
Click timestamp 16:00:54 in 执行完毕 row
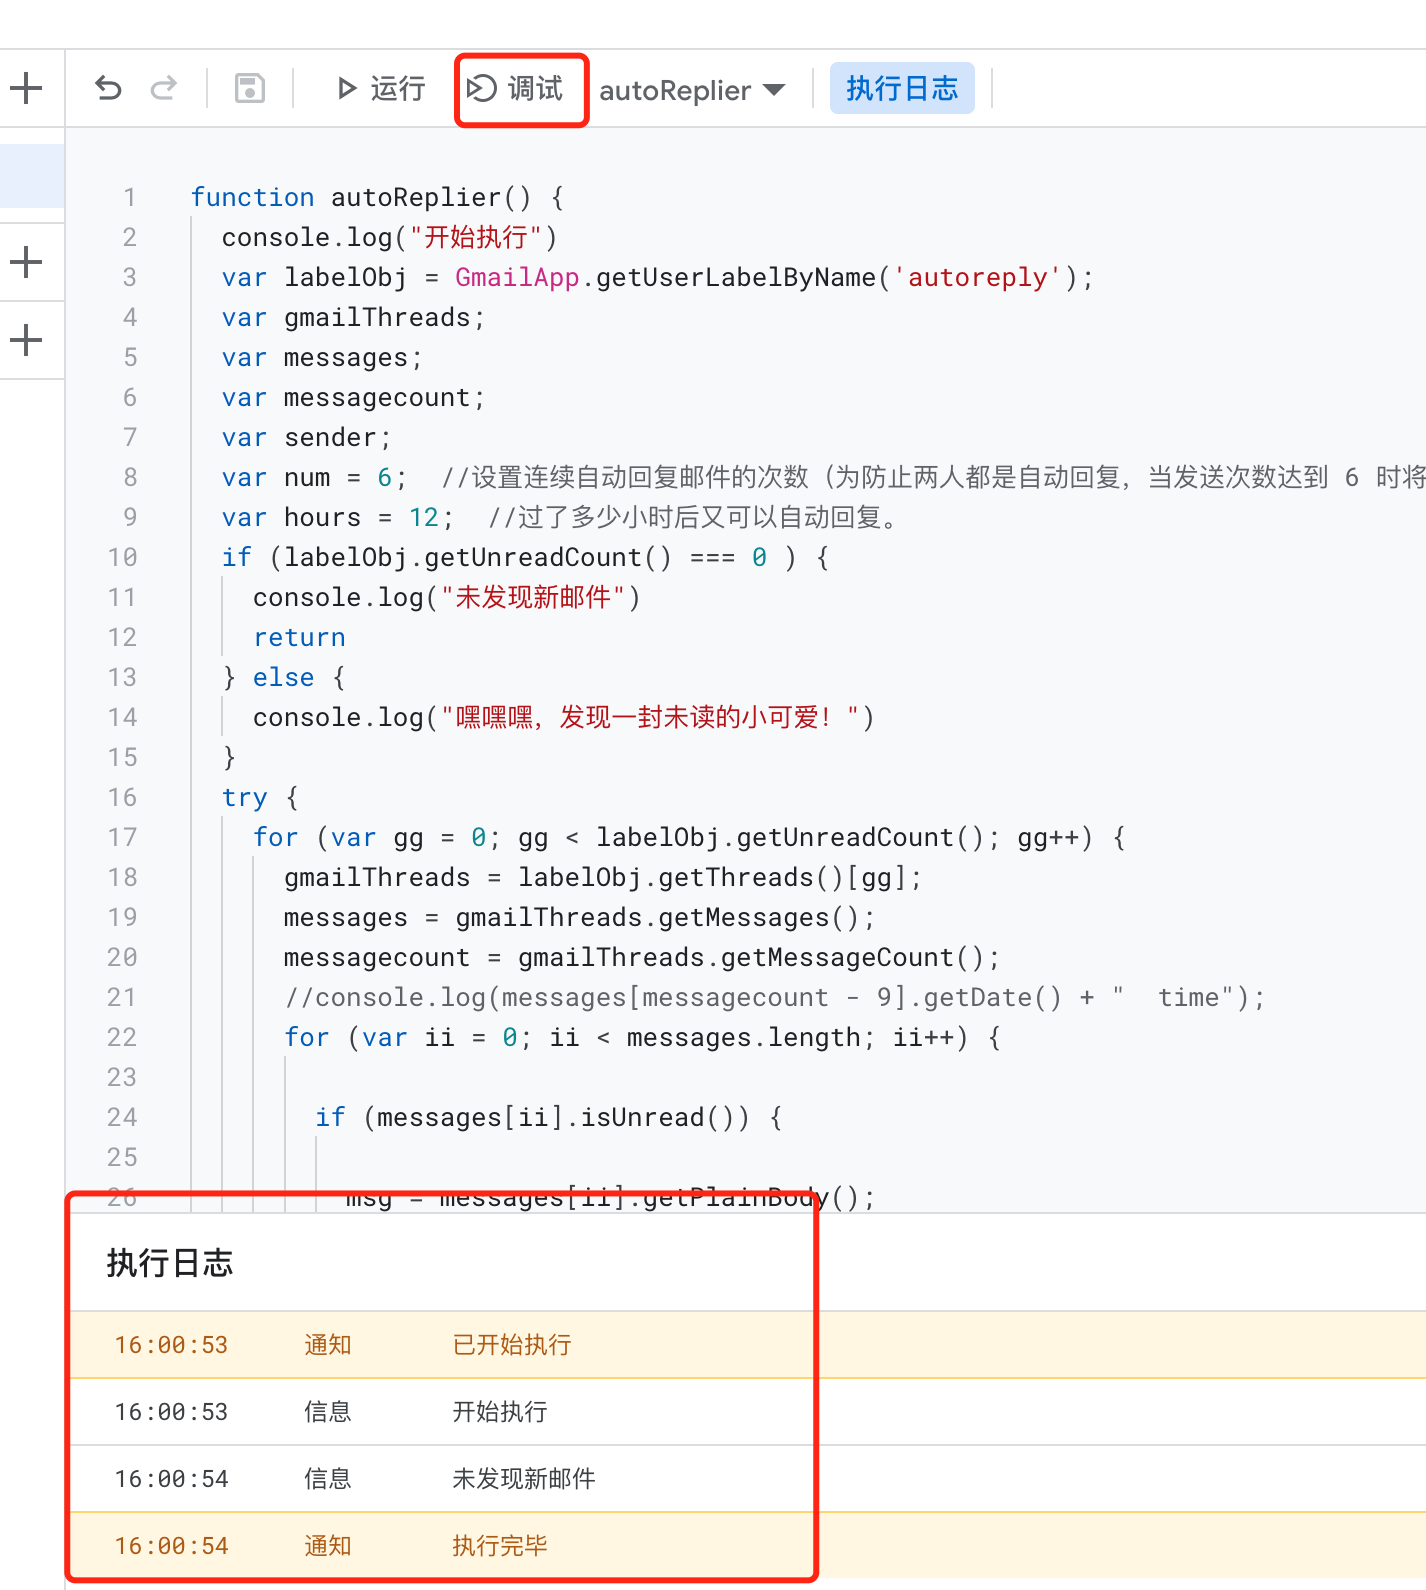coord(171,1546)
